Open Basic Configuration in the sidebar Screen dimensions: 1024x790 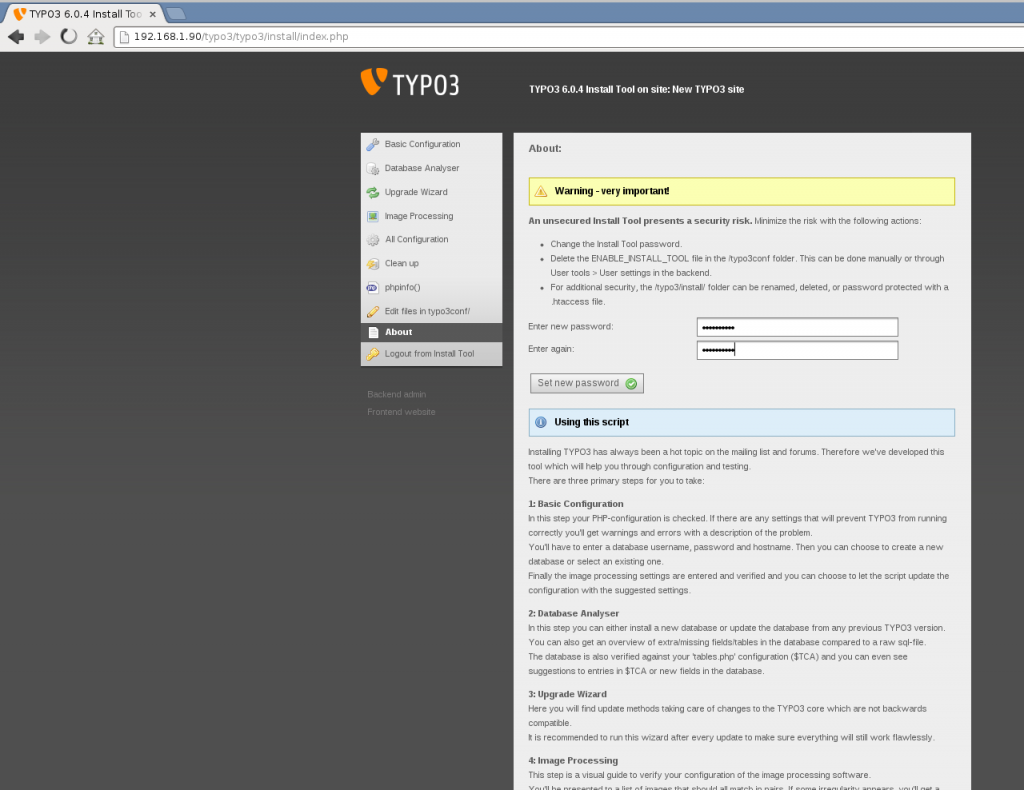[x=422, y=144]
